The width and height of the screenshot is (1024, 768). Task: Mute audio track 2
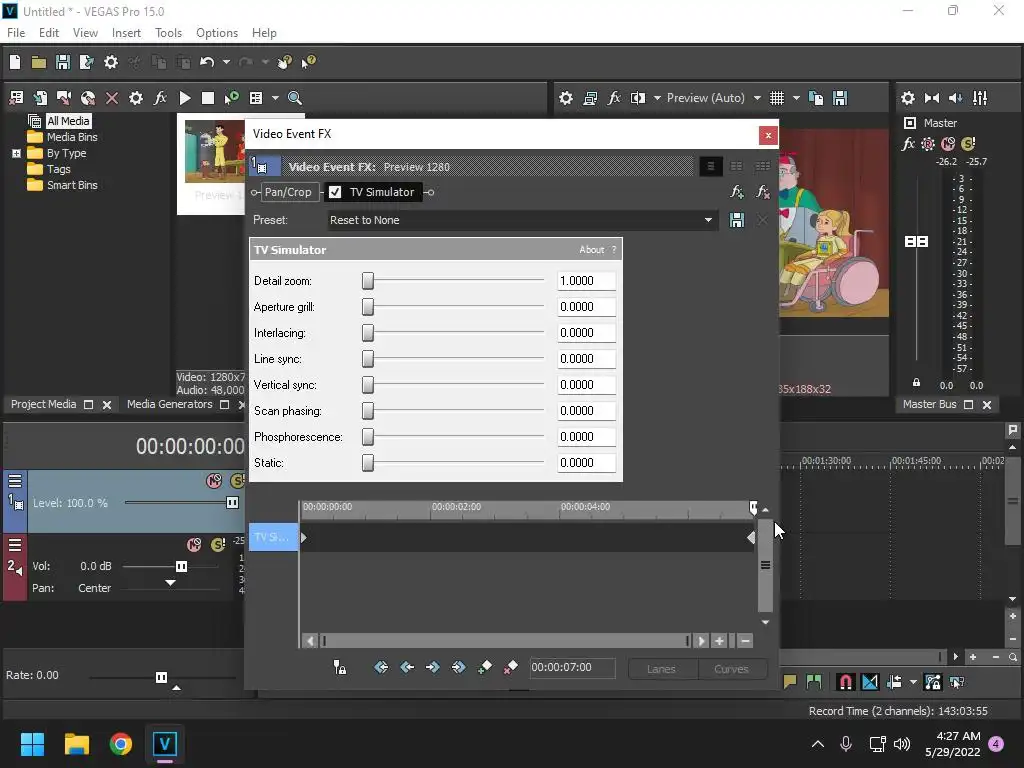tap(194, 545)
